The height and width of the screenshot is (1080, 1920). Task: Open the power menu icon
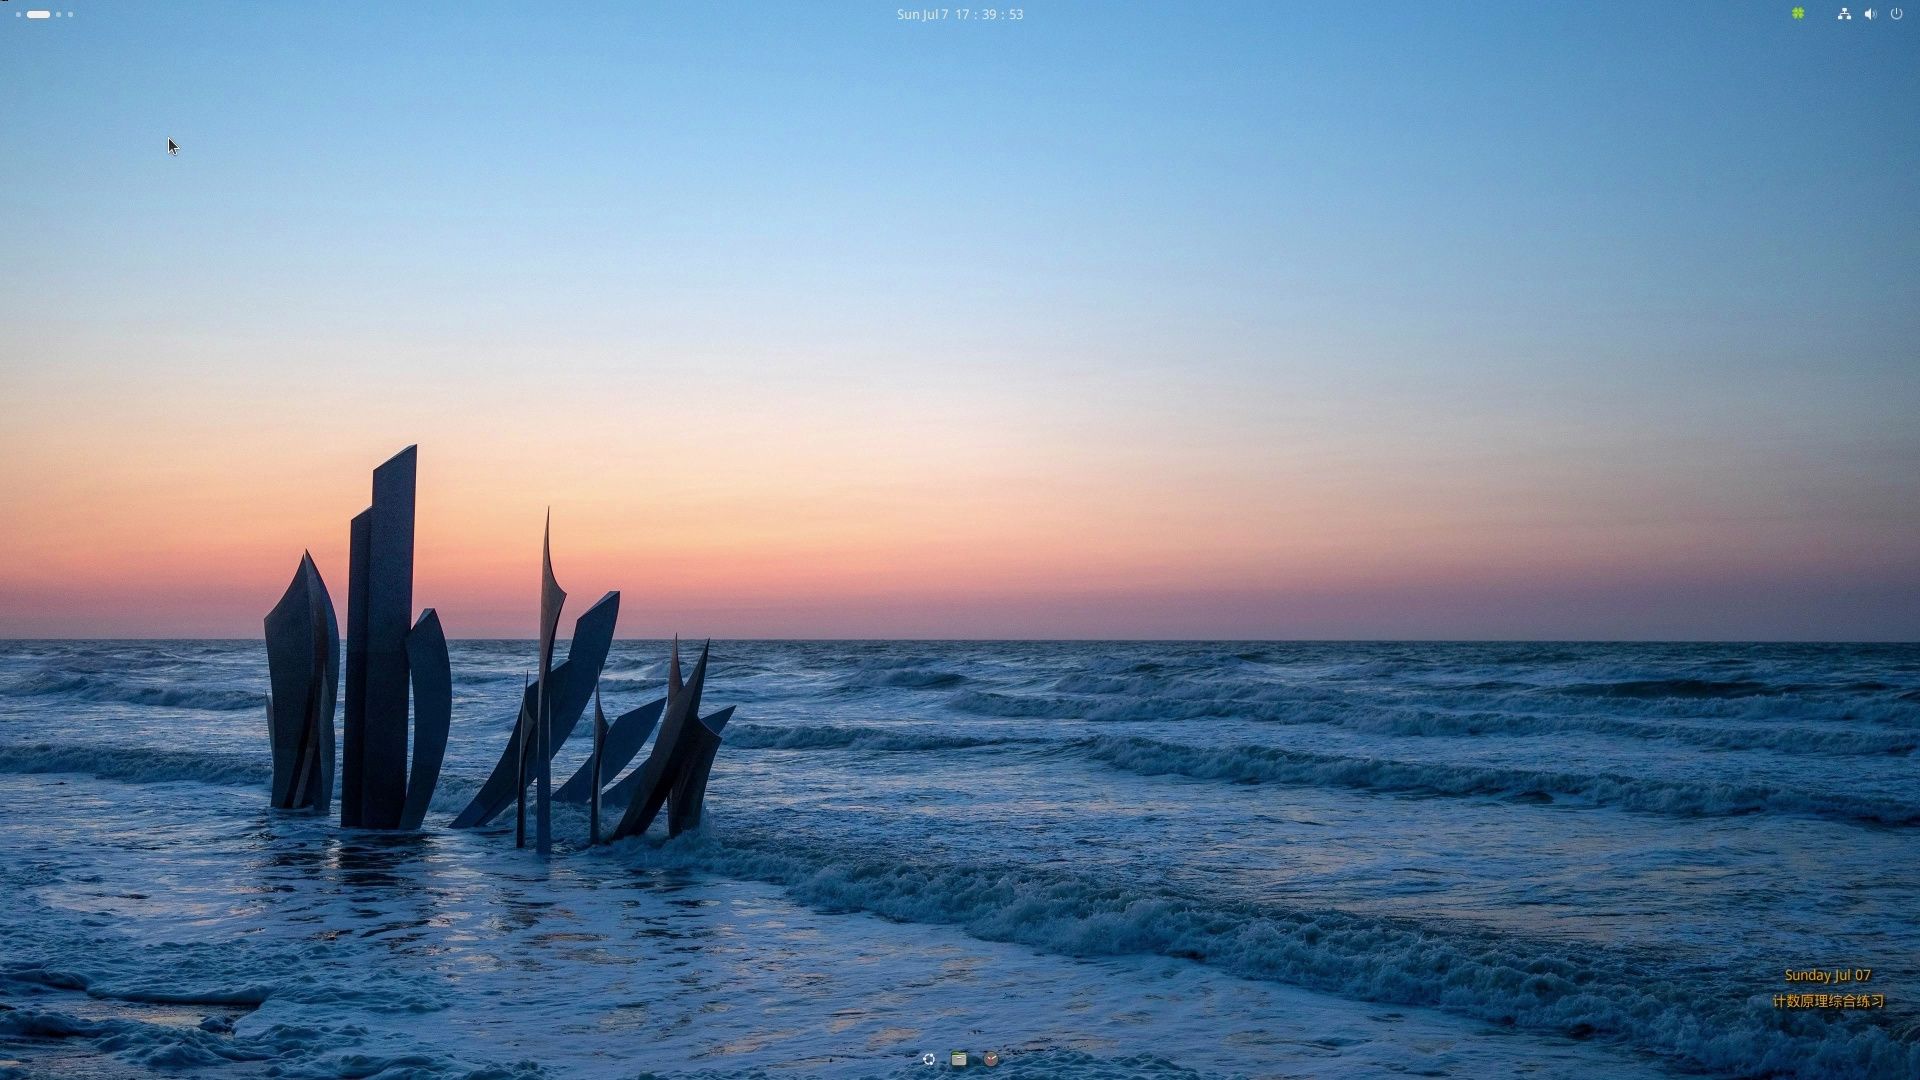(x=1896, y=14)
